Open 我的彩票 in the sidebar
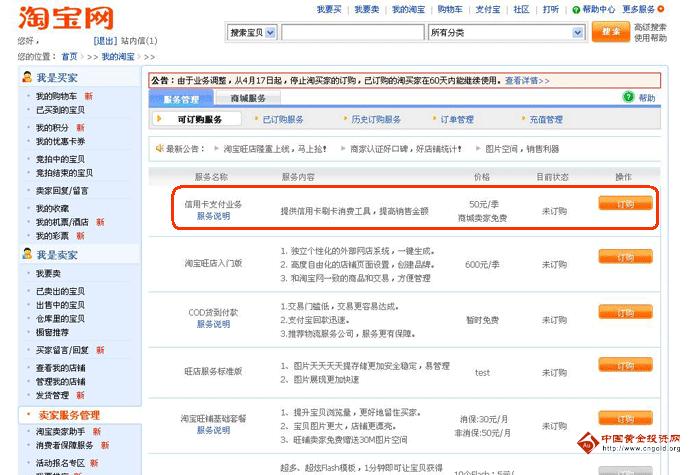The image size is (700, 475). (x=52, y=236)
